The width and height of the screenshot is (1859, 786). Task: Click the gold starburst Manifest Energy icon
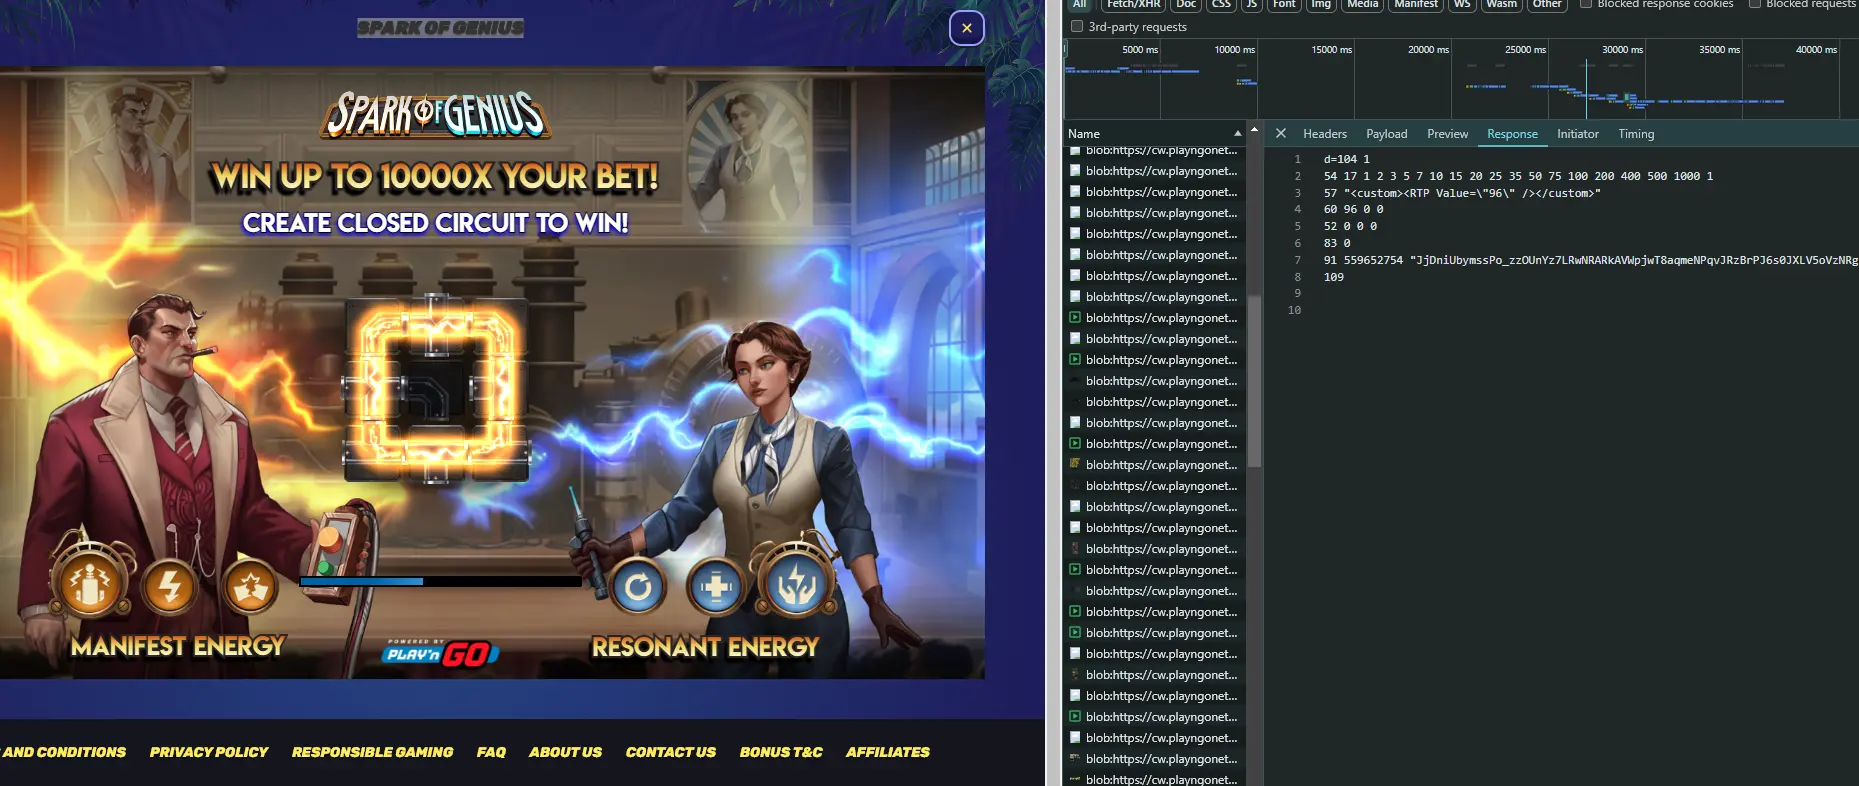(250, 585)
